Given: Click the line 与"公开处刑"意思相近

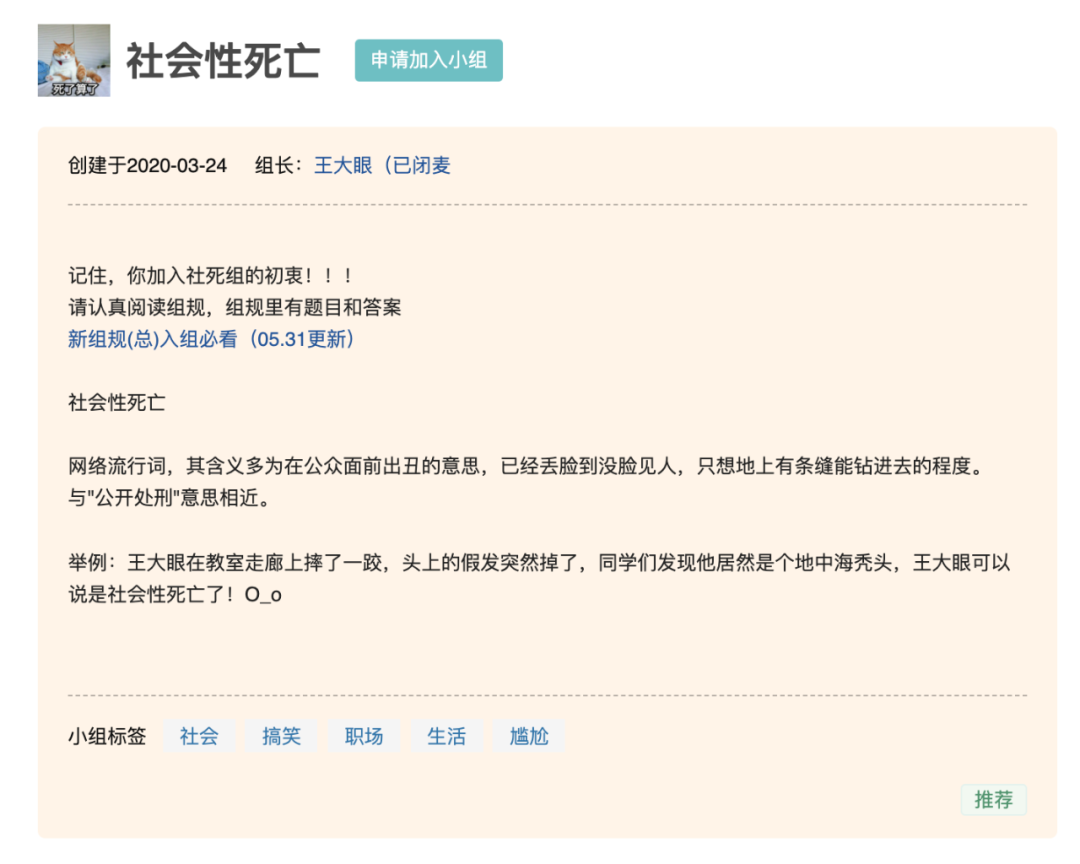Looking at the screenshot, I should pyautogui.click(x=169, y=497).
